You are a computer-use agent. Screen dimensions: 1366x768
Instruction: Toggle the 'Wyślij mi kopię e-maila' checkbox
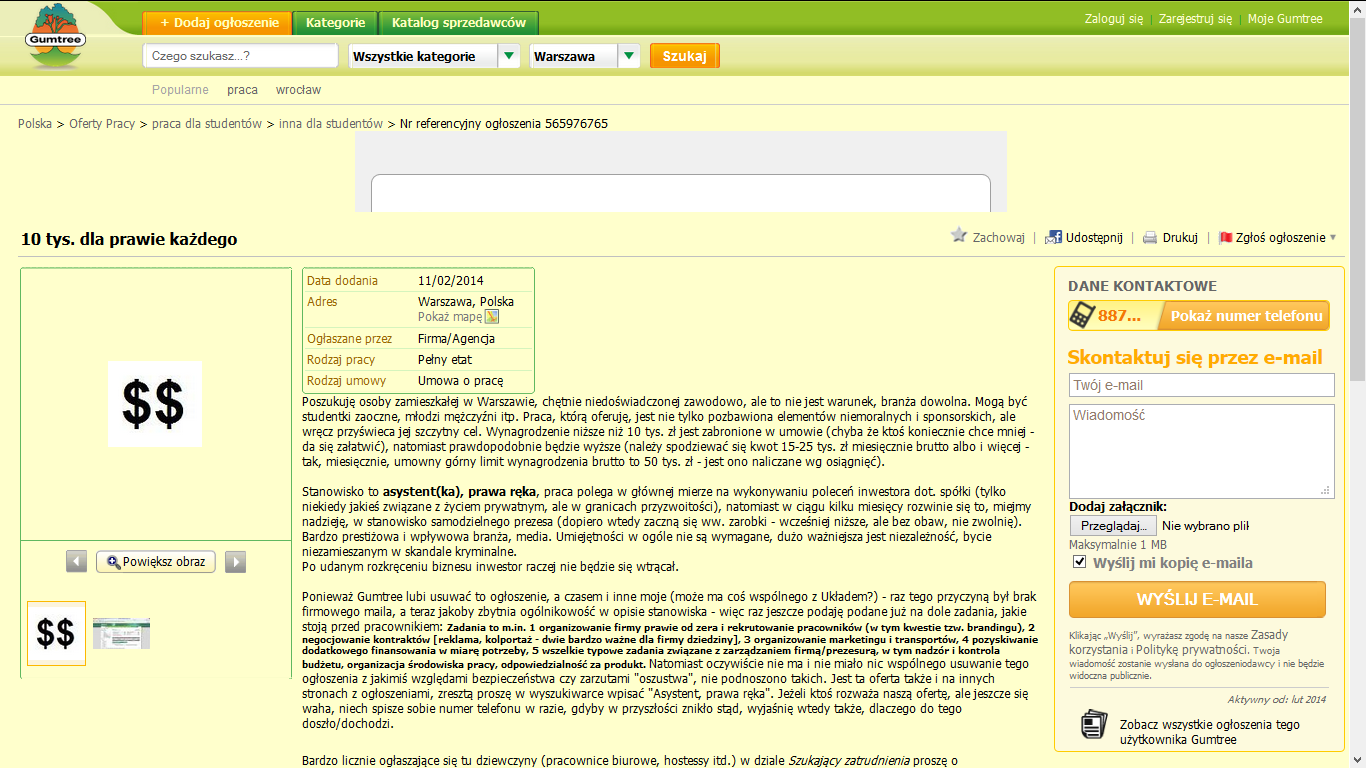1079,562
